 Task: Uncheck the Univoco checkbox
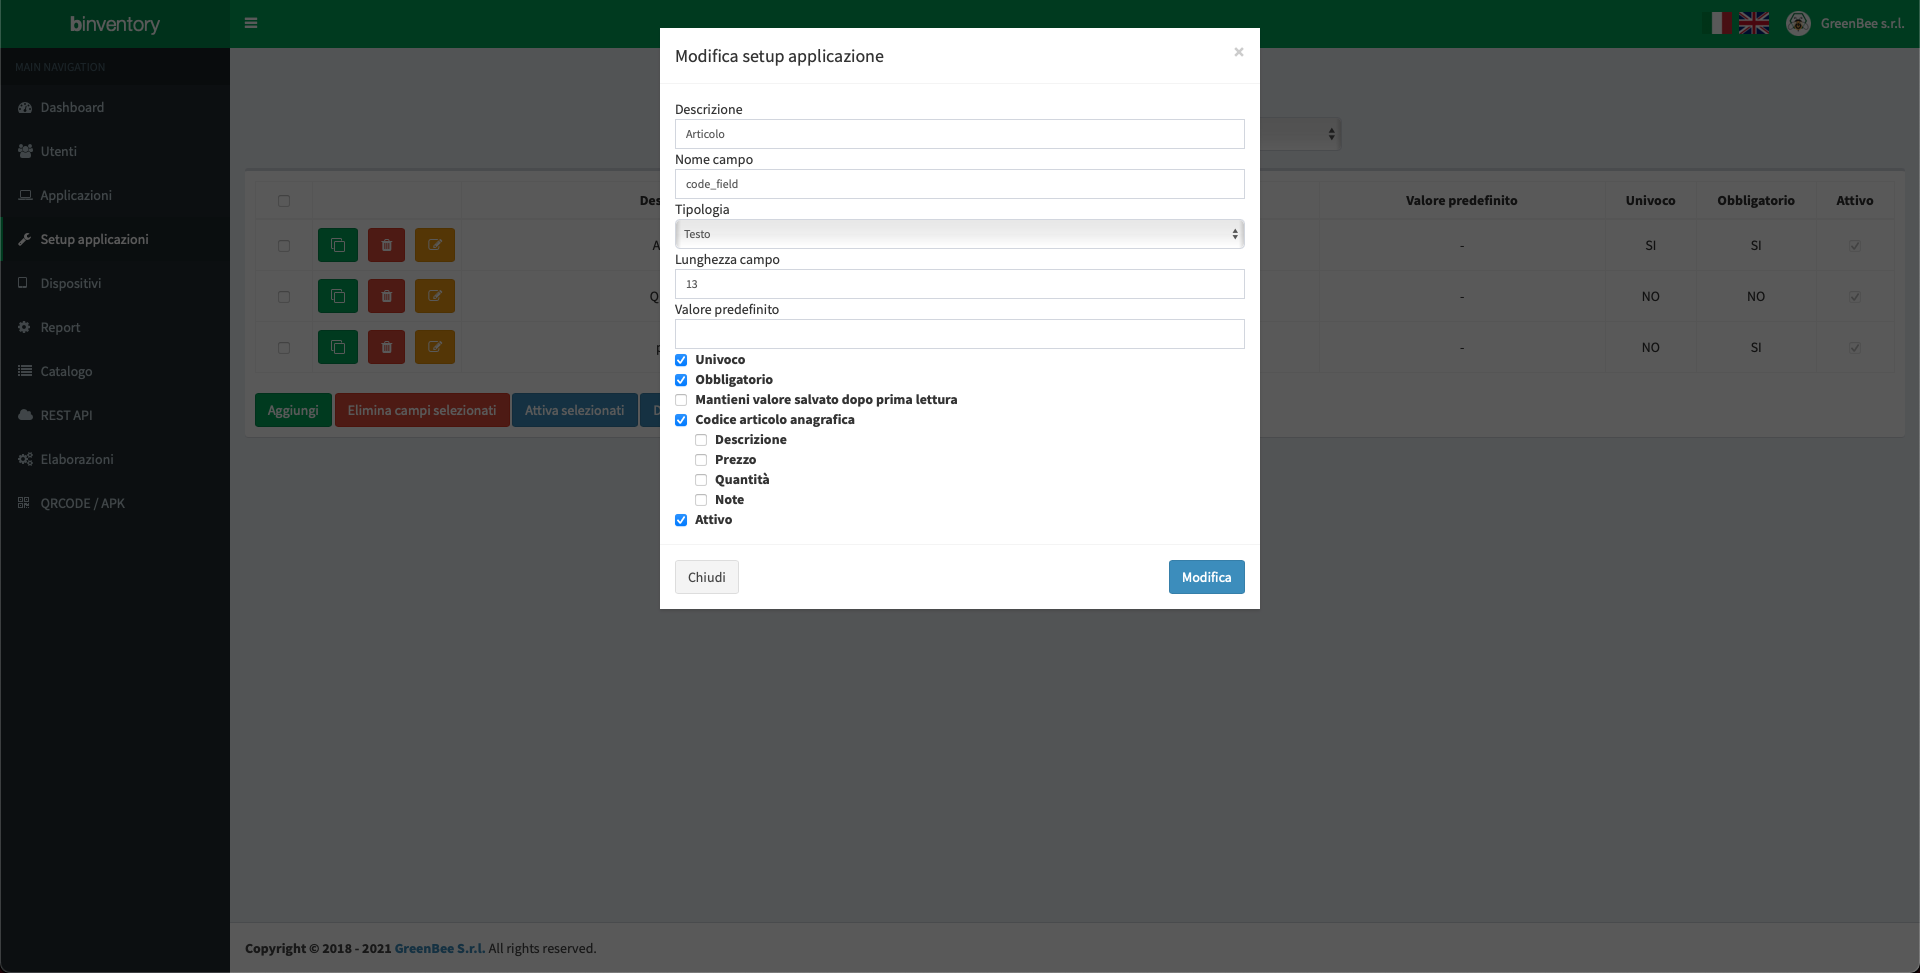[x=681, y=360]
